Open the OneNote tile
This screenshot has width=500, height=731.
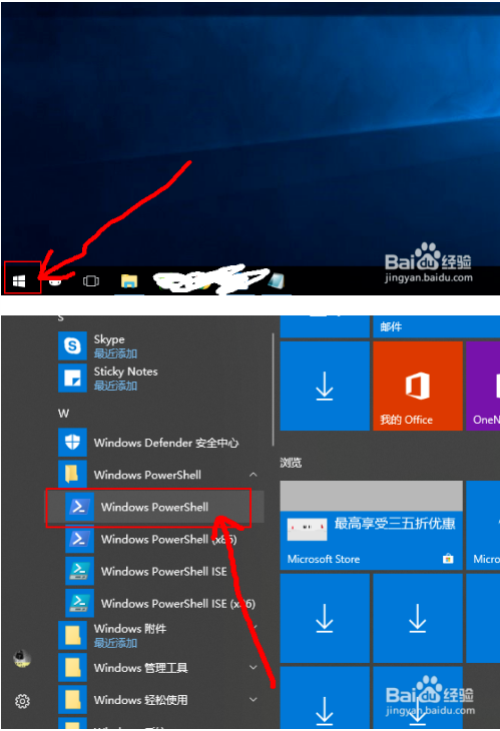click(x=483, y=386)
